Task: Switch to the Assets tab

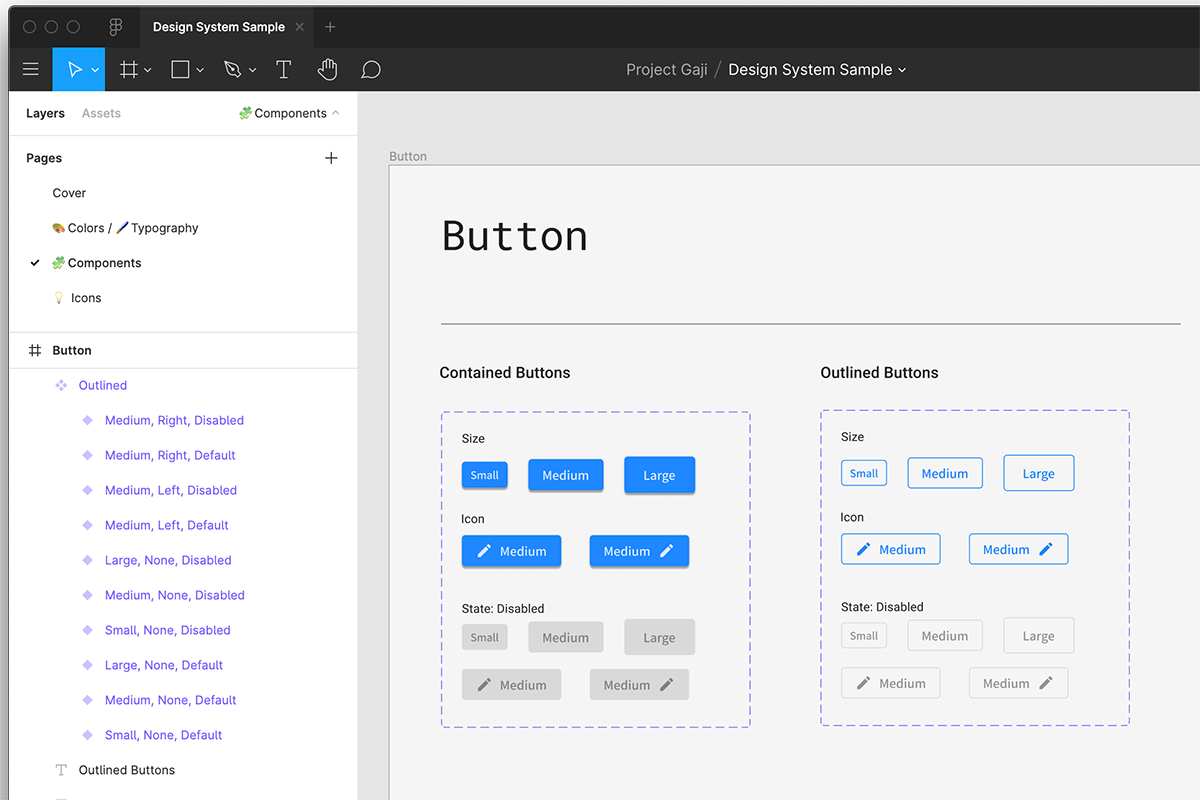Action: pyautogui.click(x=101, y=113)
